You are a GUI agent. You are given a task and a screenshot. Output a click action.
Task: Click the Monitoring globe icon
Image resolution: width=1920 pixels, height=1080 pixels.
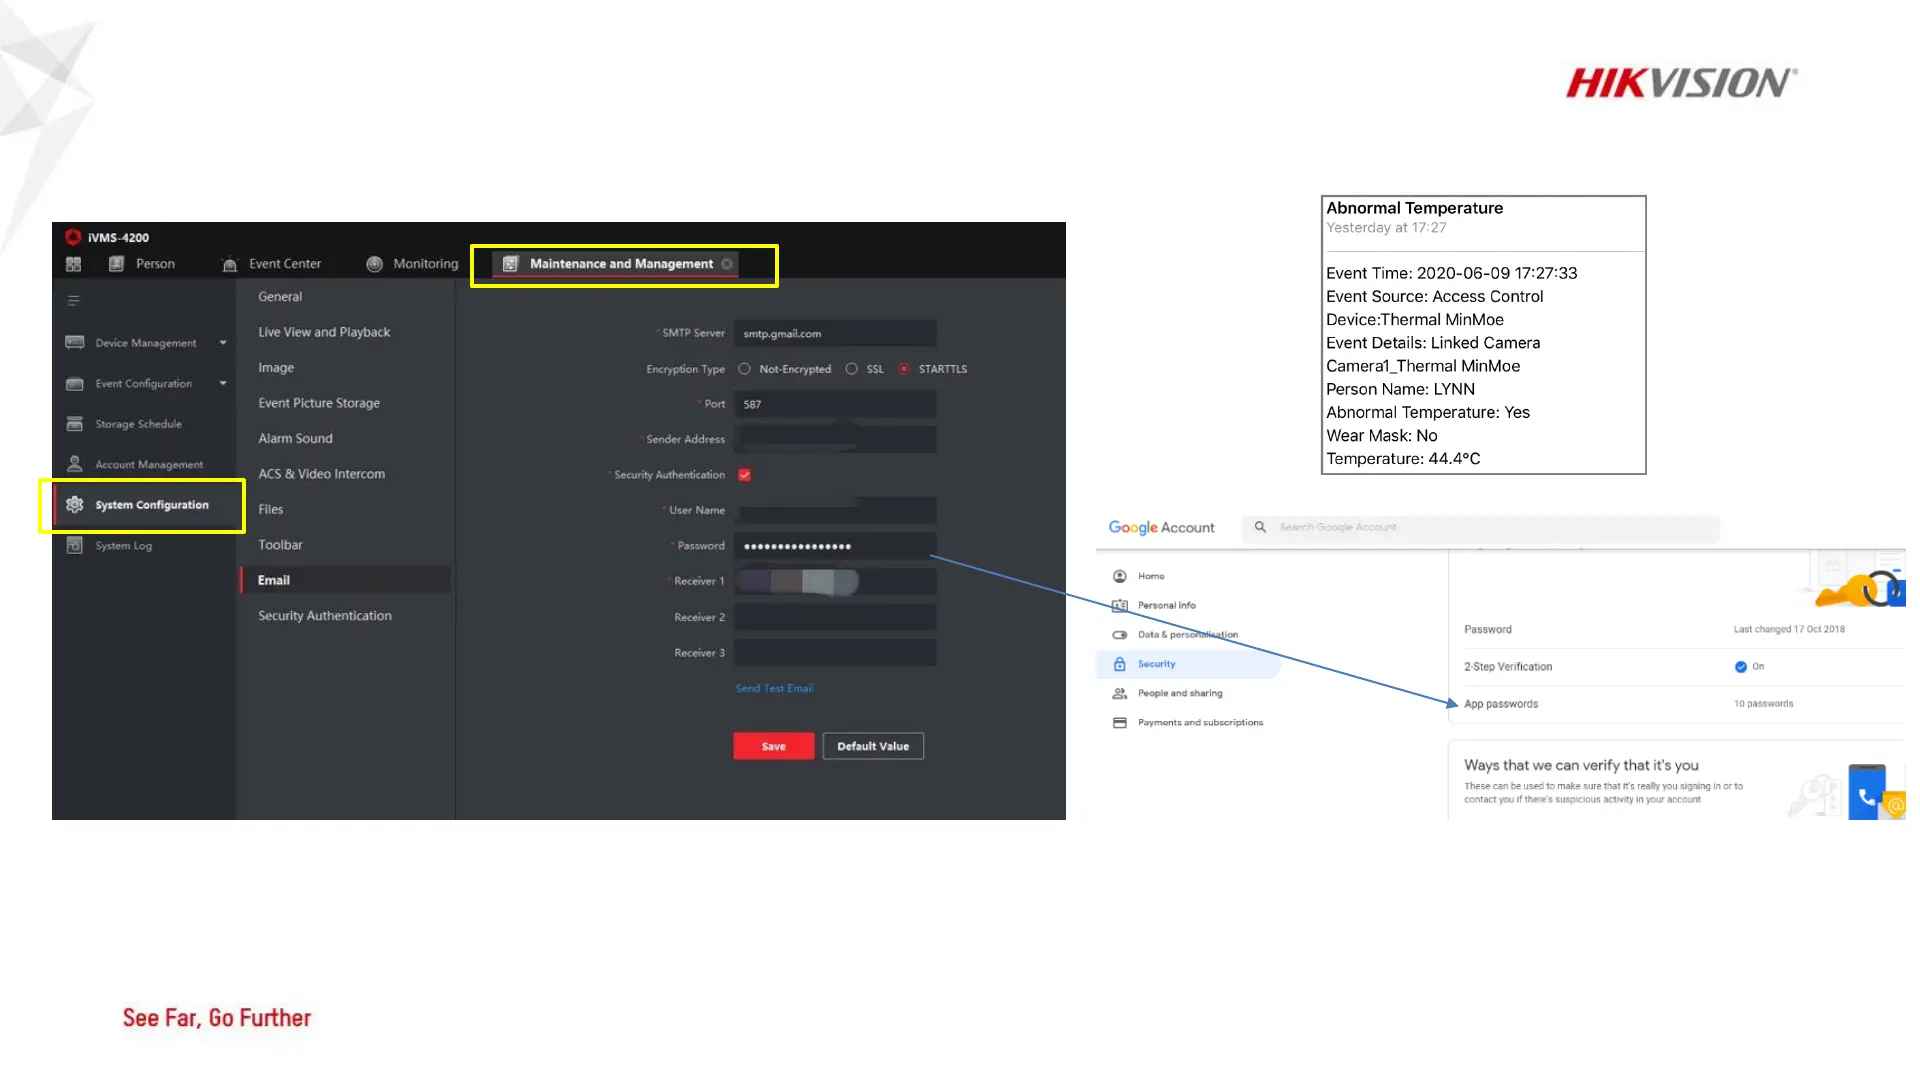click(x=374, y=264)
